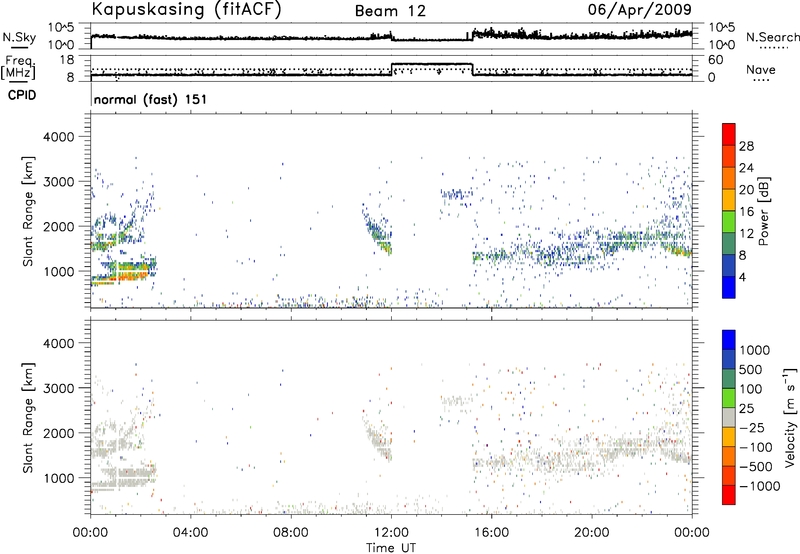Click the 16:00 time tick label
This screenshot has height=554, width=800.
(x=491, y=533)
